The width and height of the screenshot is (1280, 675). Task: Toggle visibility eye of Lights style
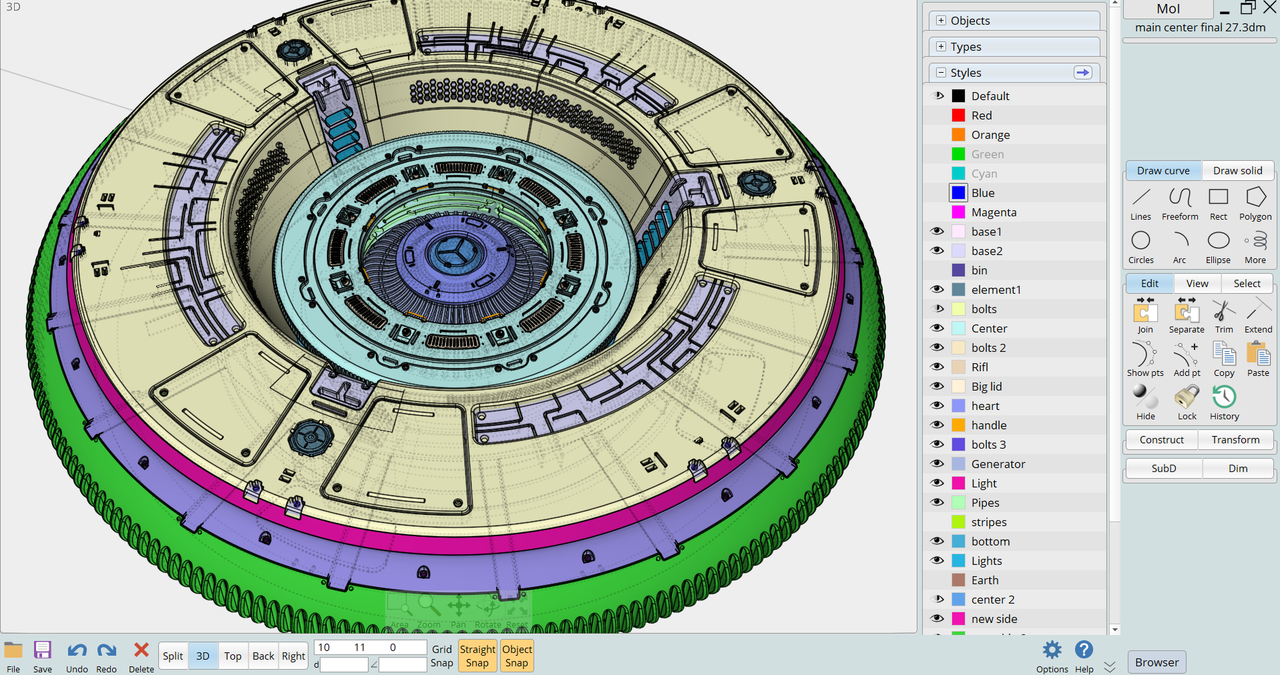(x=938, y=561)
